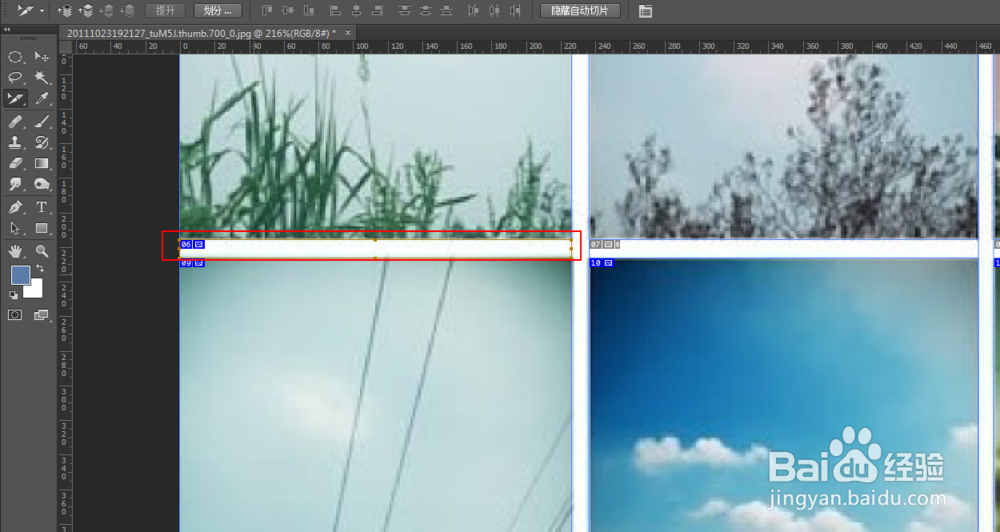
Task: Click the Slice Select tool preset icon
Action: pyautogui.click(x=26, y=11)
